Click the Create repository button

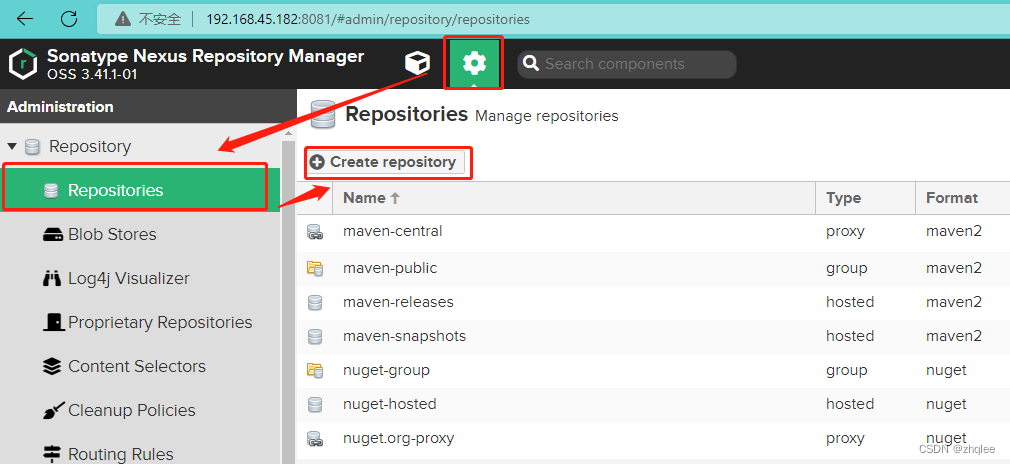[386, 162]
